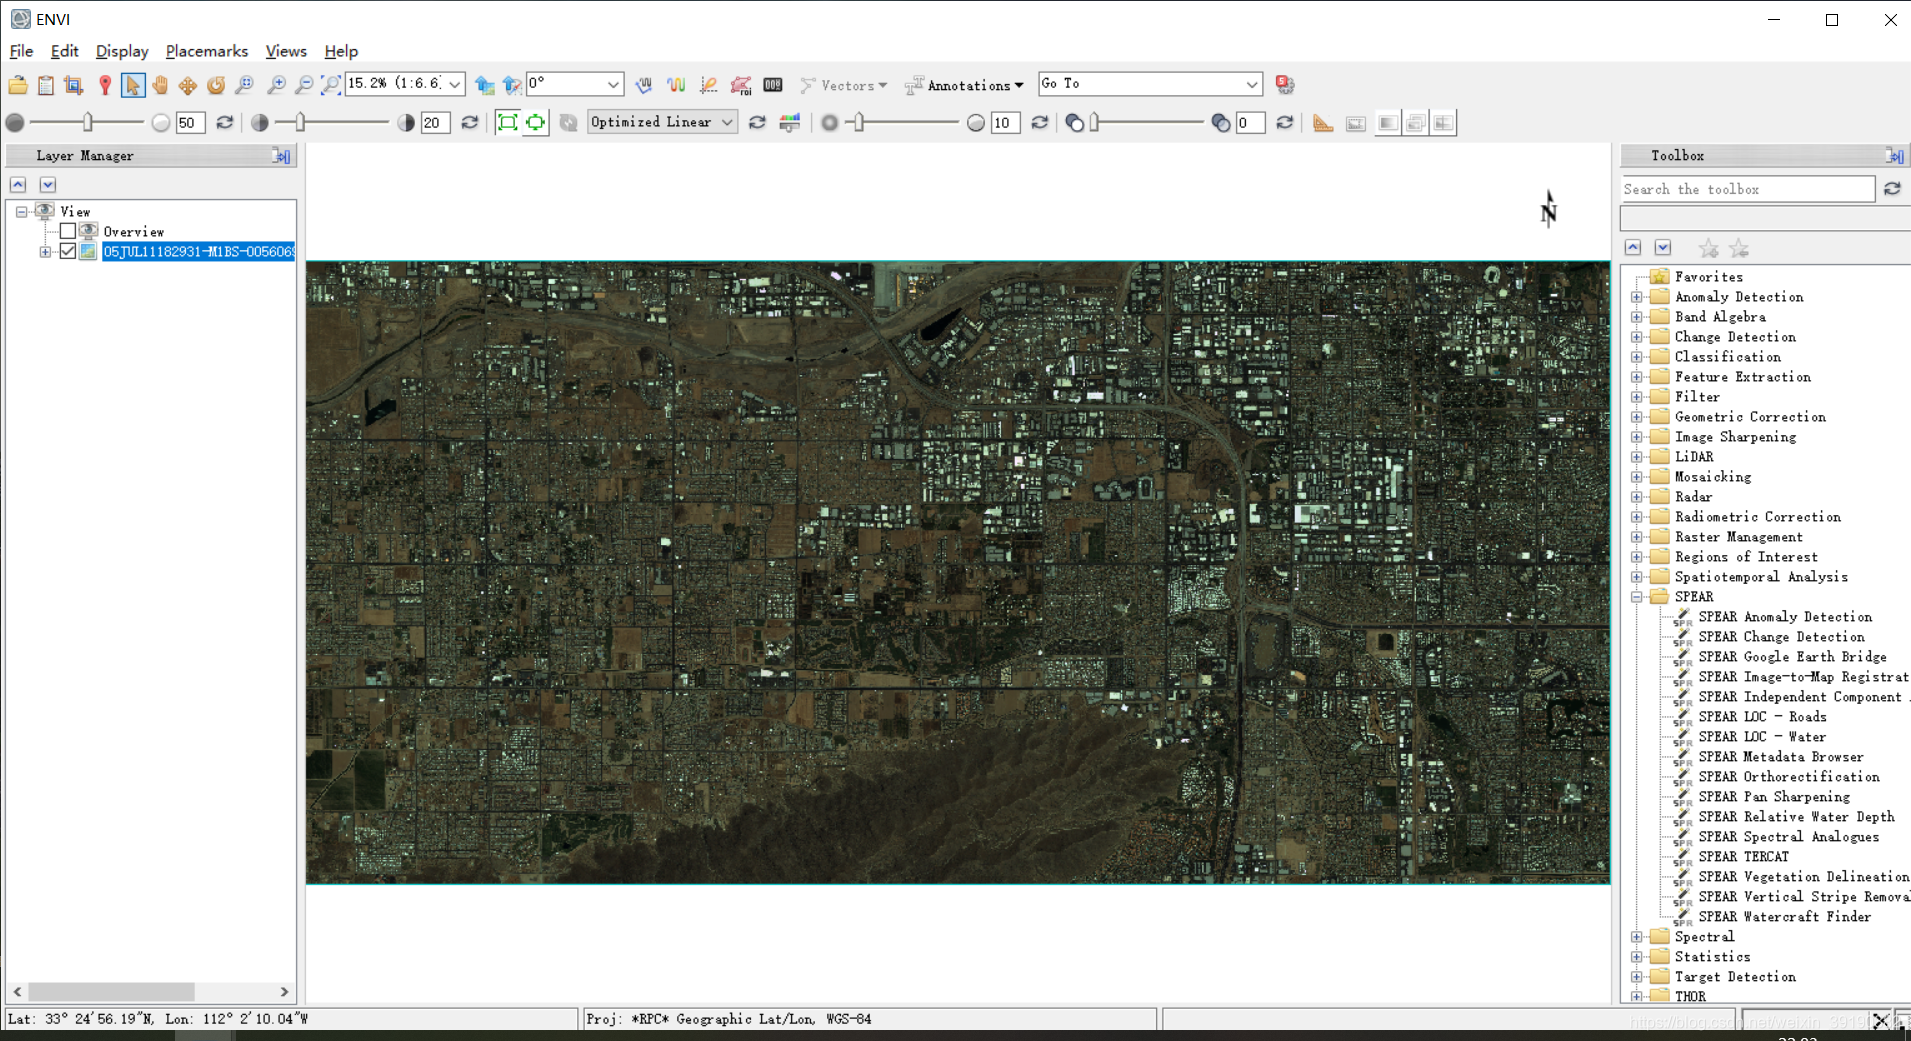
Task: Activate the Swipe view icon
Action: (1443, 123)
